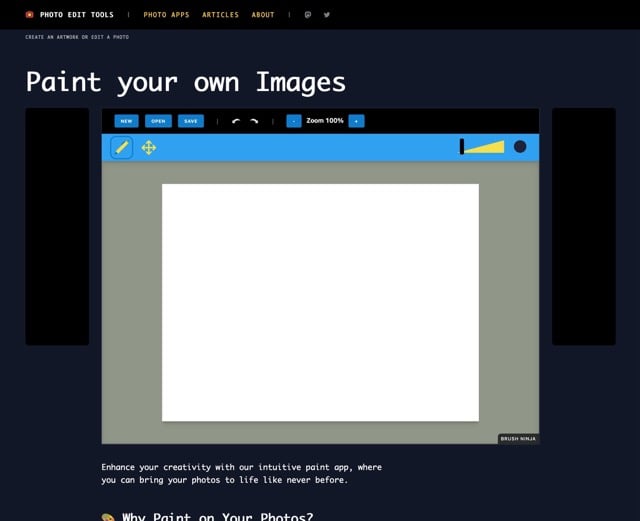Go to PHOTO EDIT TOOLS home link

(x=77, y=15)
